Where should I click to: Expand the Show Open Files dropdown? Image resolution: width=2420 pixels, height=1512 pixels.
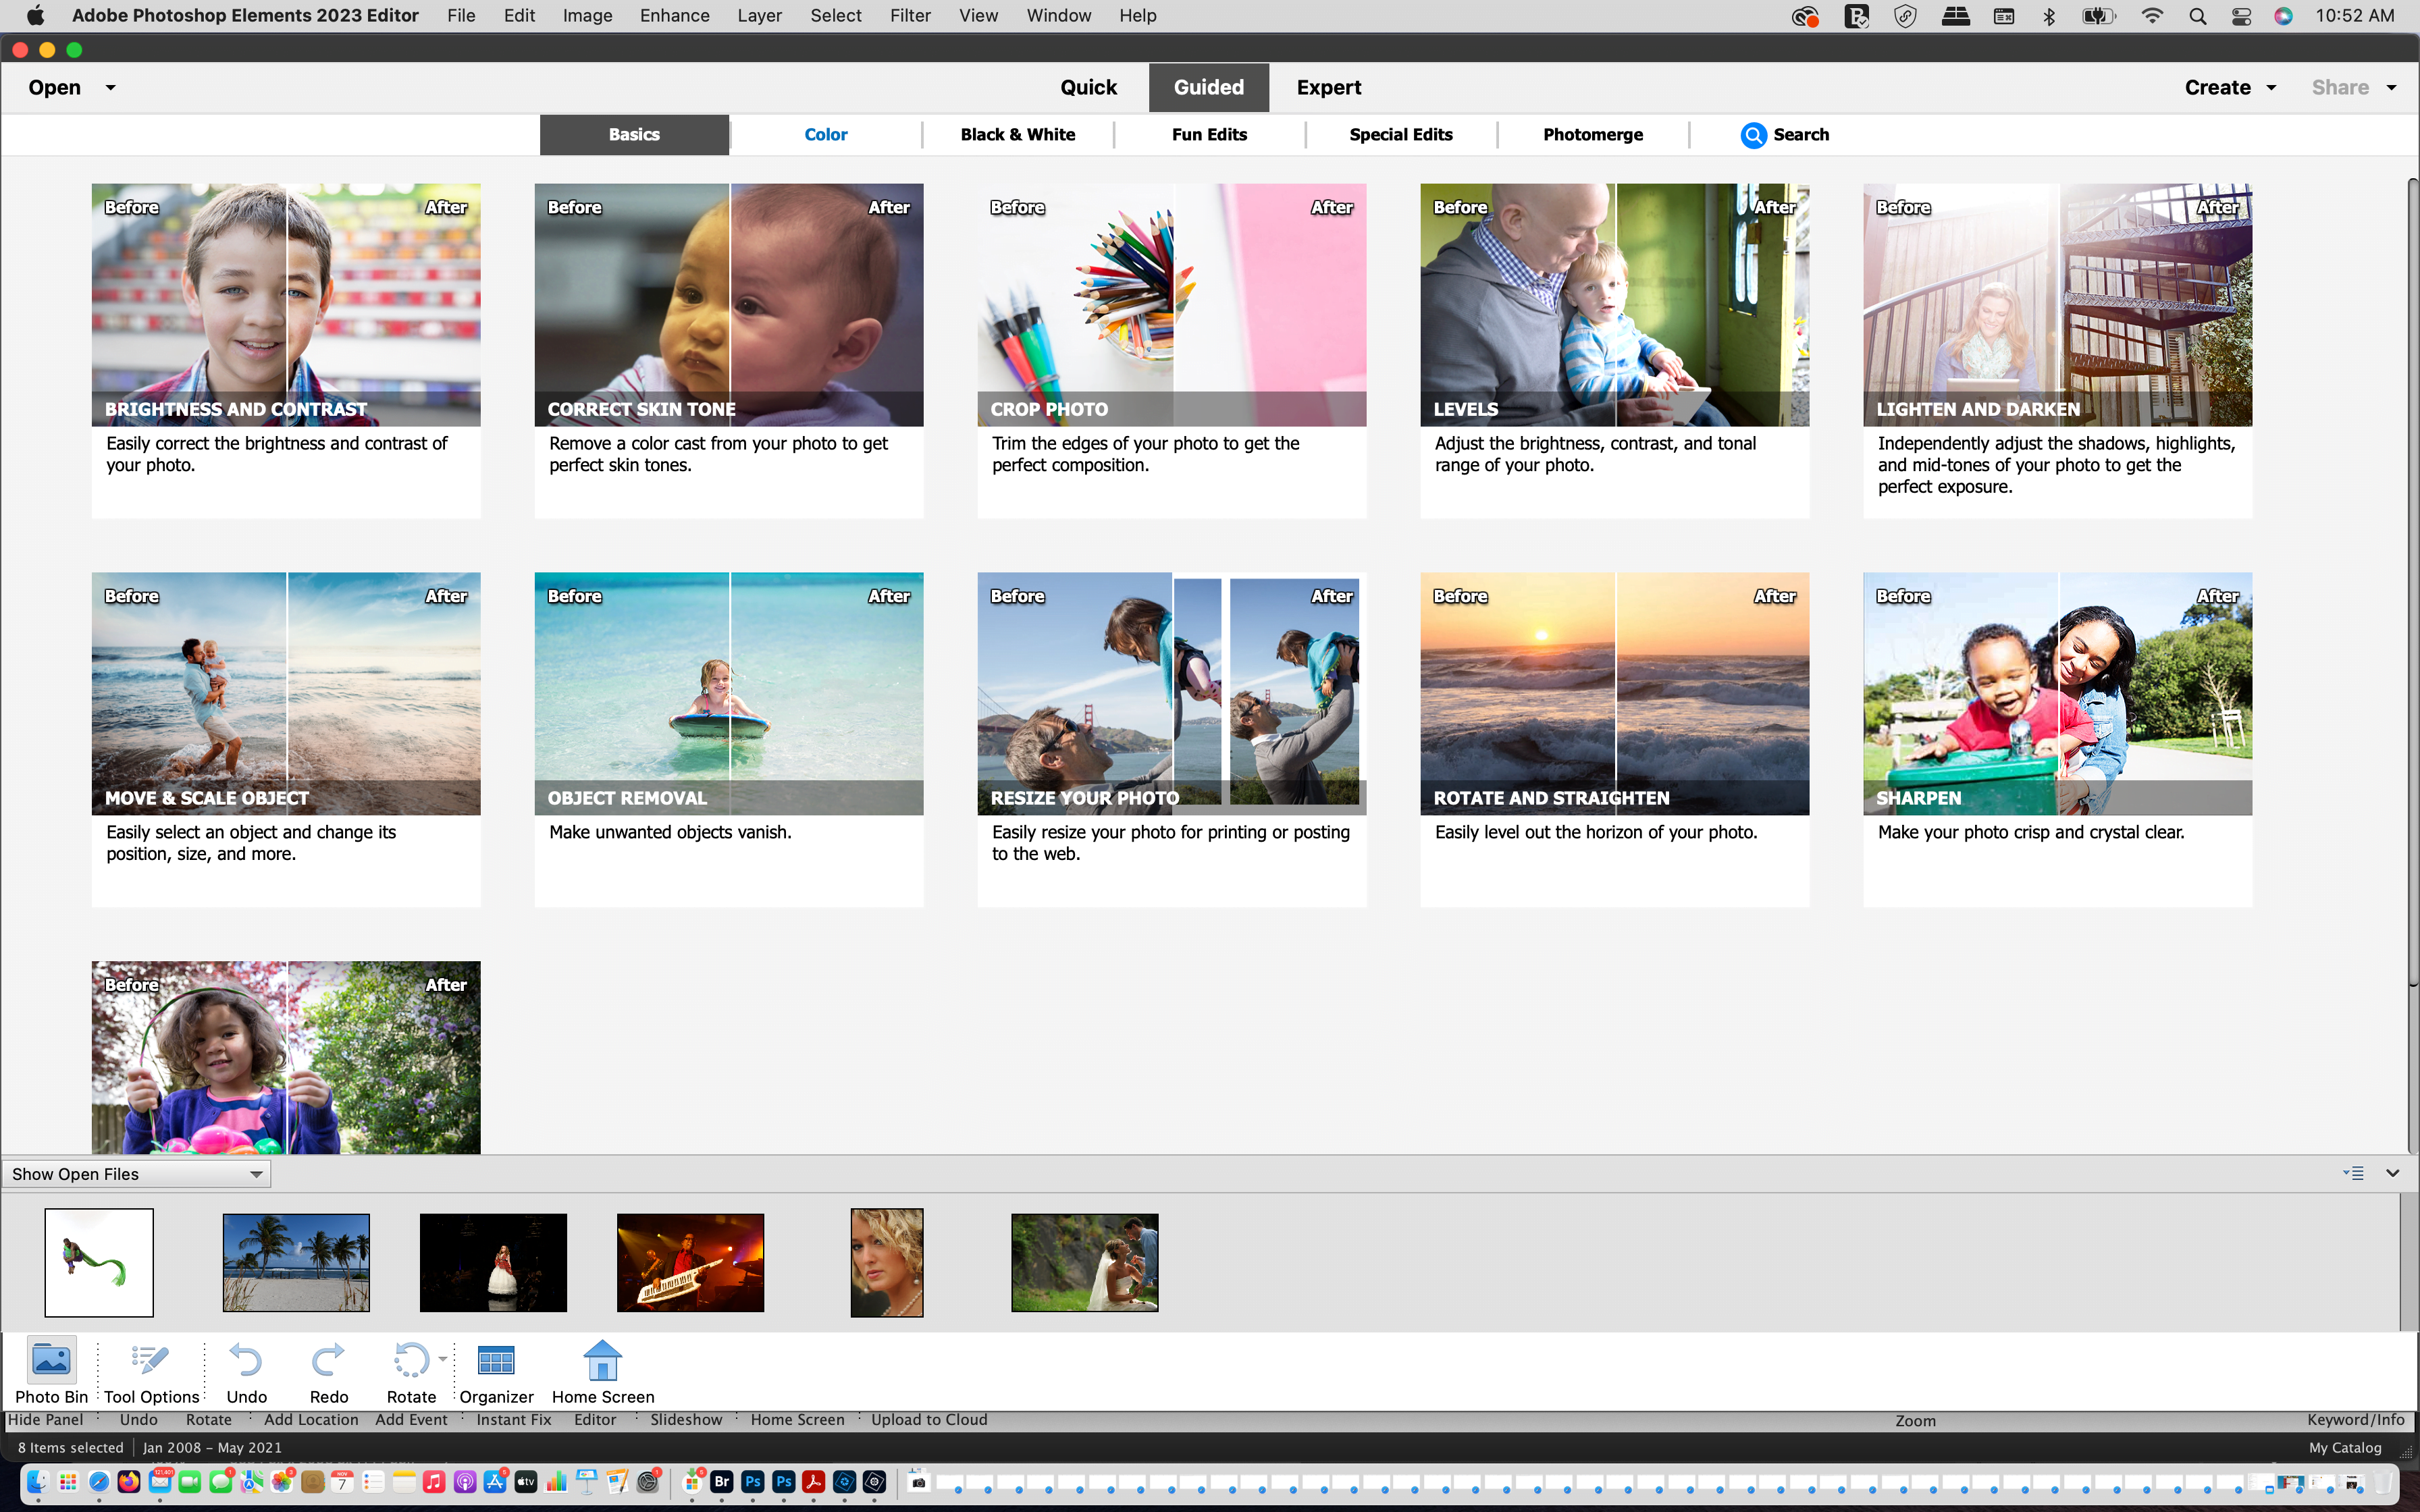tap(256, 1174)
